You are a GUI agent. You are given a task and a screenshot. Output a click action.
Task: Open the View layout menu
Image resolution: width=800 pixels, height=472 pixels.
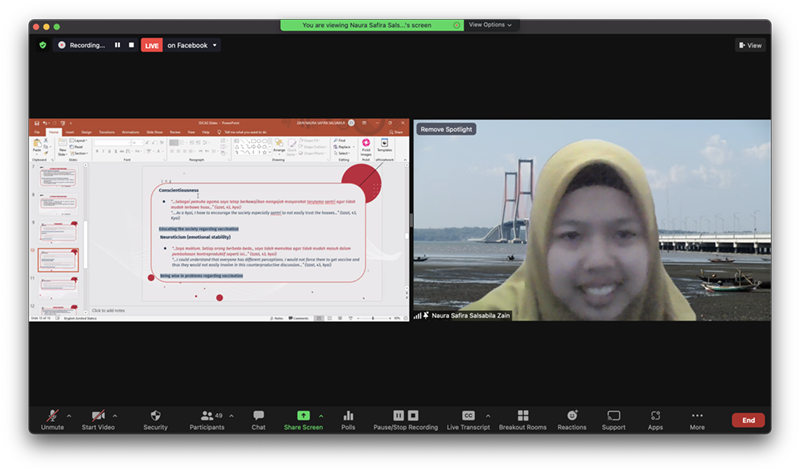click(750, 45)
